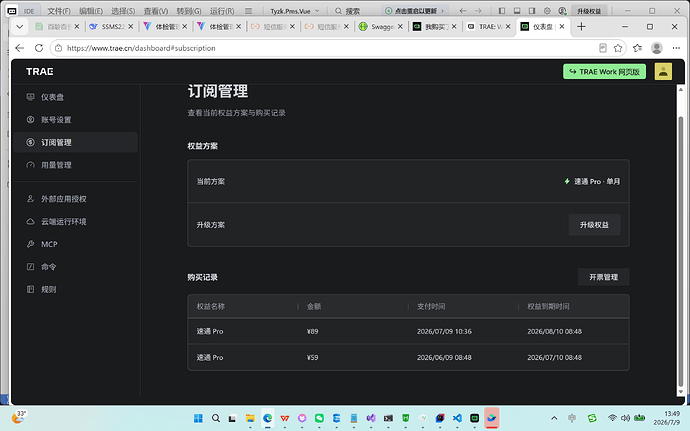
Task: Expand the tab search dropdown chevron
Action: coord(19,27)
